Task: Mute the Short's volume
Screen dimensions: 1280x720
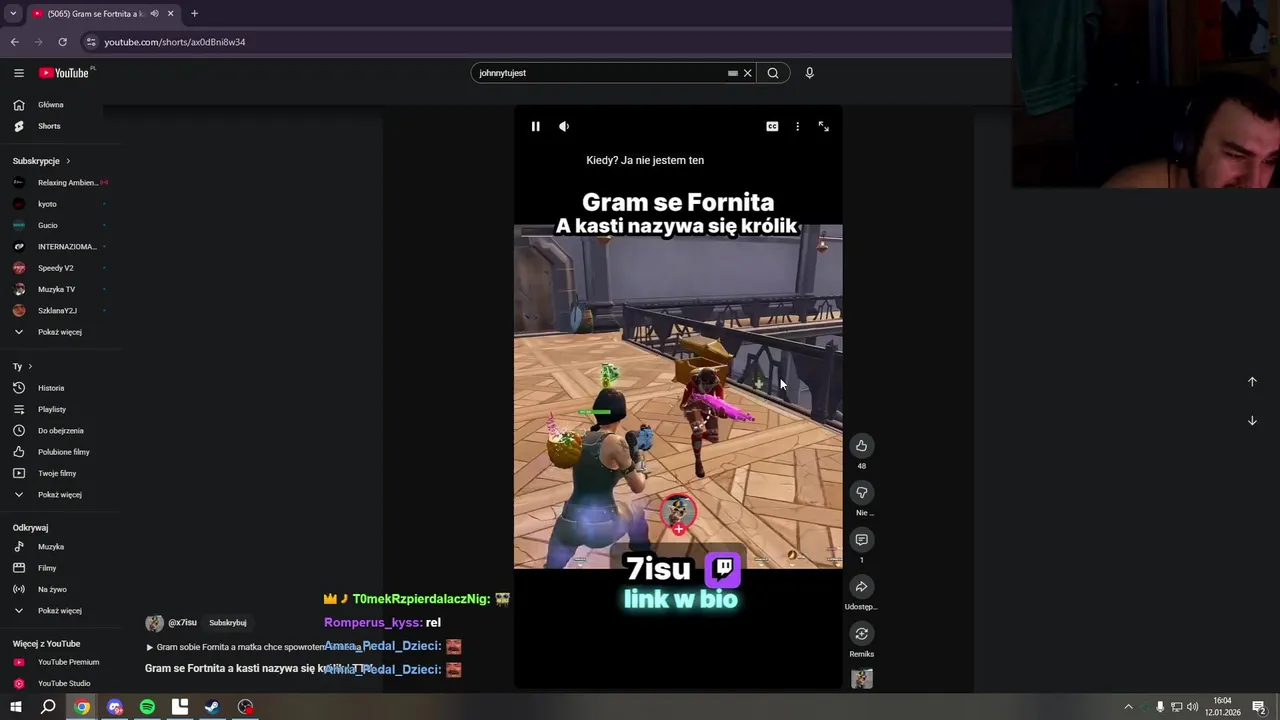Action: (x=564, y=126)
